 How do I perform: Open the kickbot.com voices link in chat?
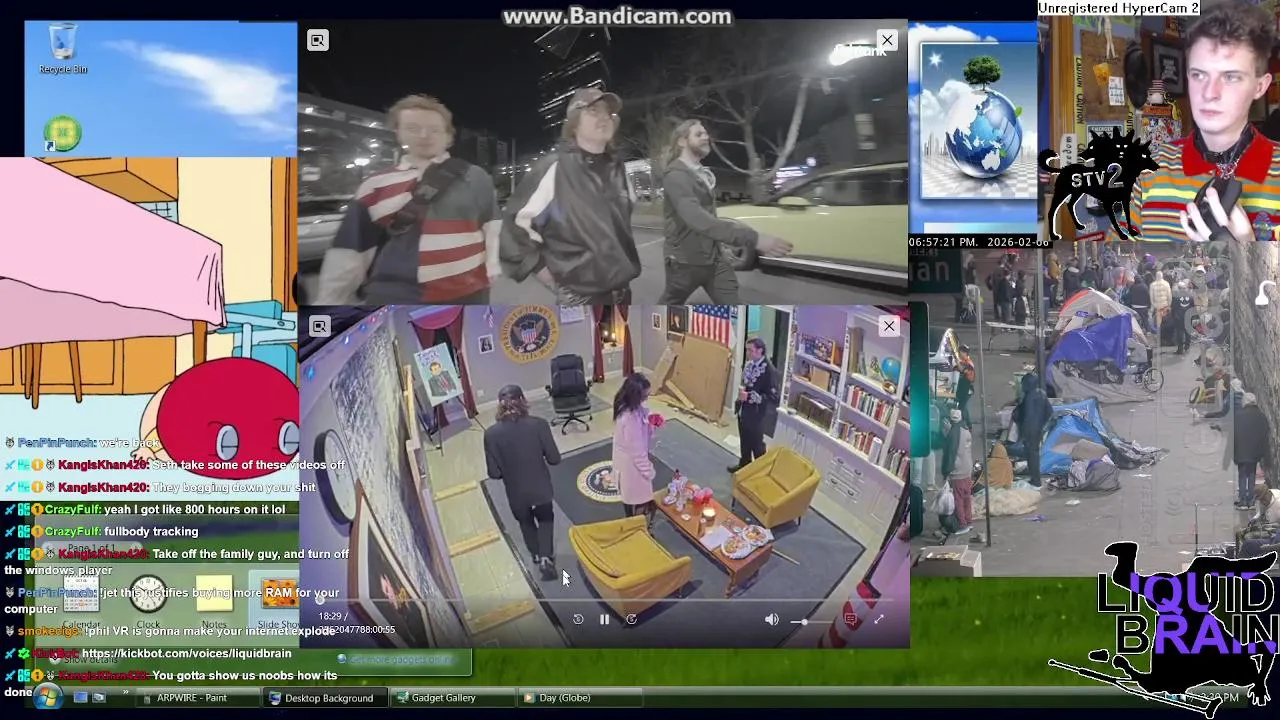click(189, 653)
